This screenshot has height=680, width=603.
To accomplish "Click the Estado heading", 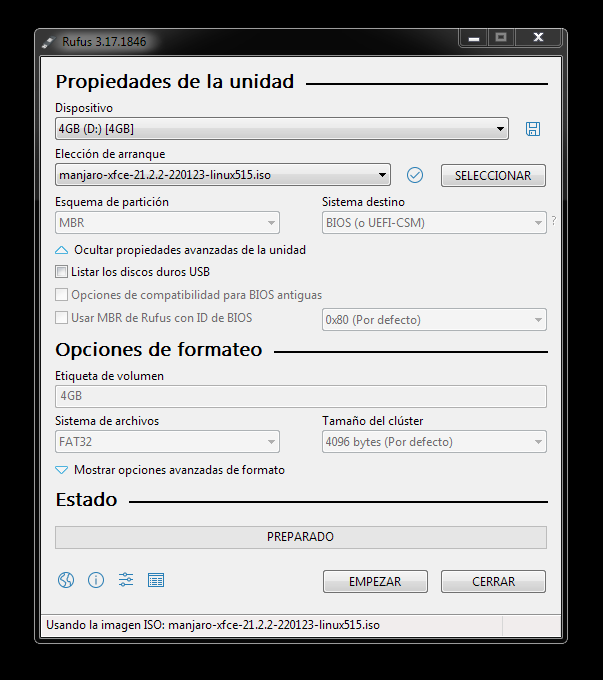I will [86, 500].
